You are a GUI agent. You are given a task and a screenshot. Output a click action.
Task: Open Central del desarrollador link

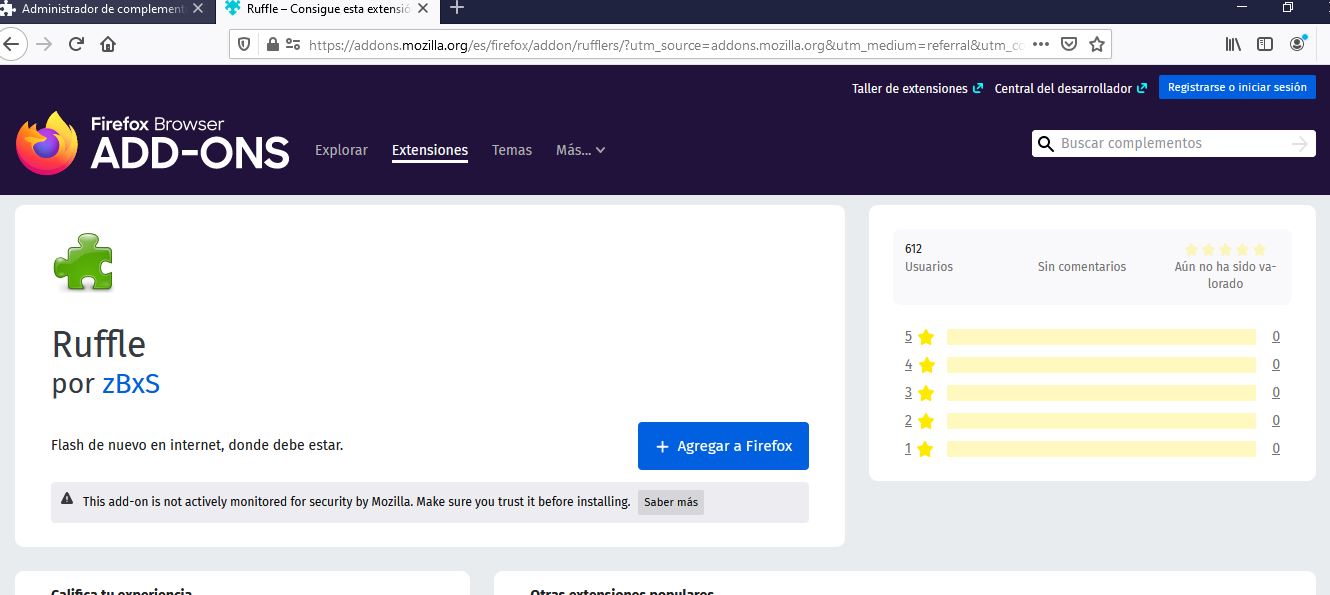tap(1070, 88)
